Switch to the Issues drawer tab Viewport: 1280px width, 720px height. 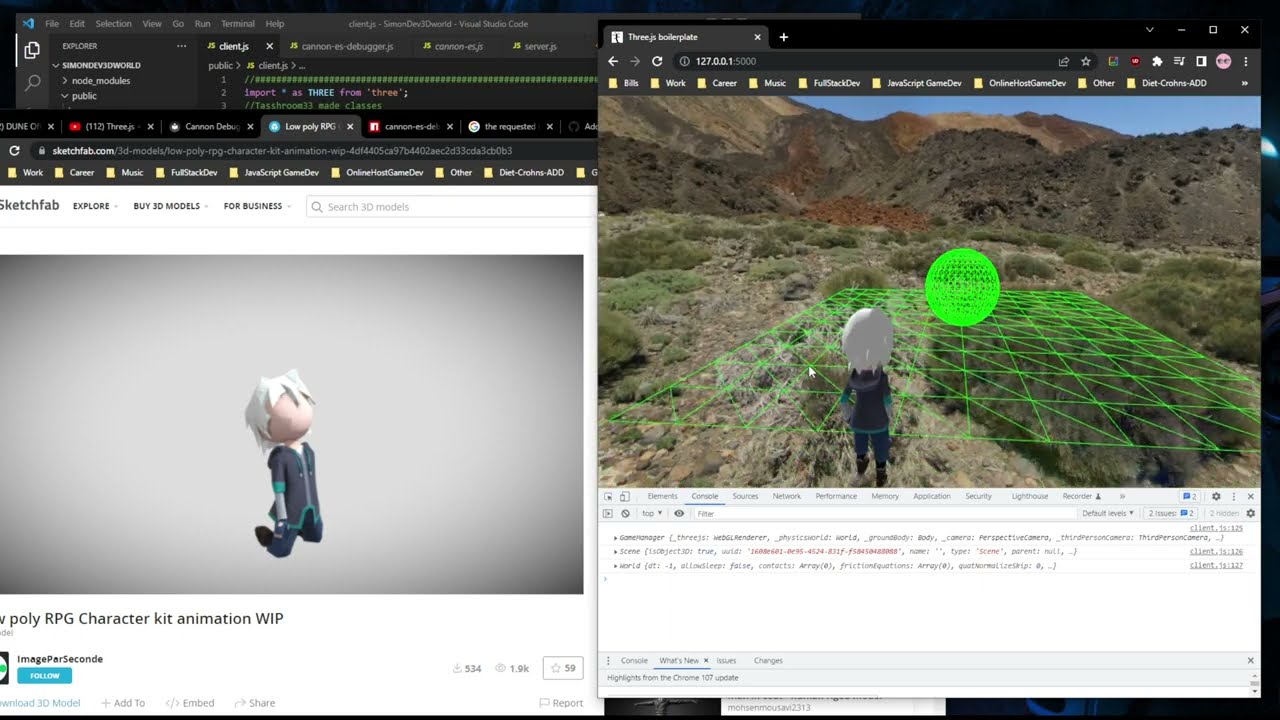(x=726, y=661)
